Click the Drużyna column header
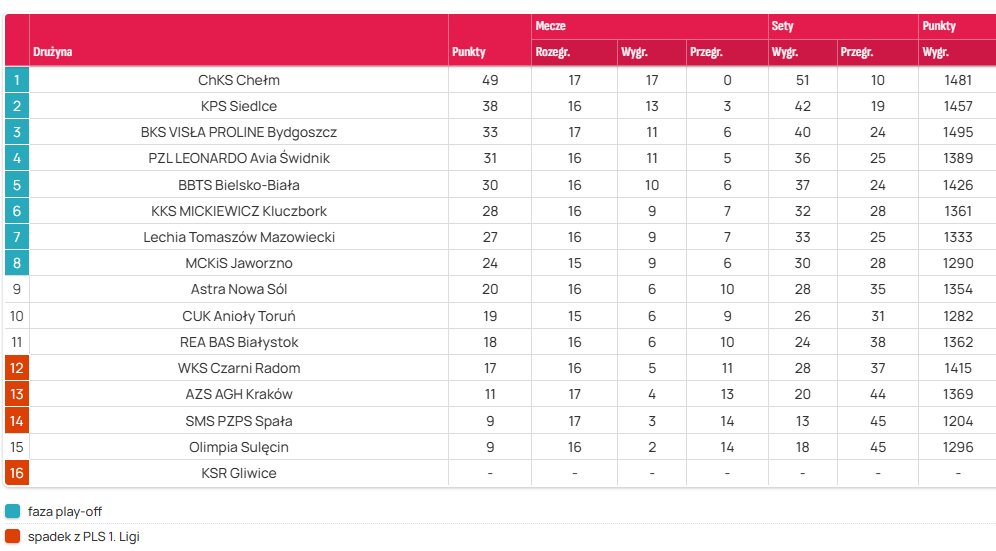Screen dimensions: 996x551 53,52
